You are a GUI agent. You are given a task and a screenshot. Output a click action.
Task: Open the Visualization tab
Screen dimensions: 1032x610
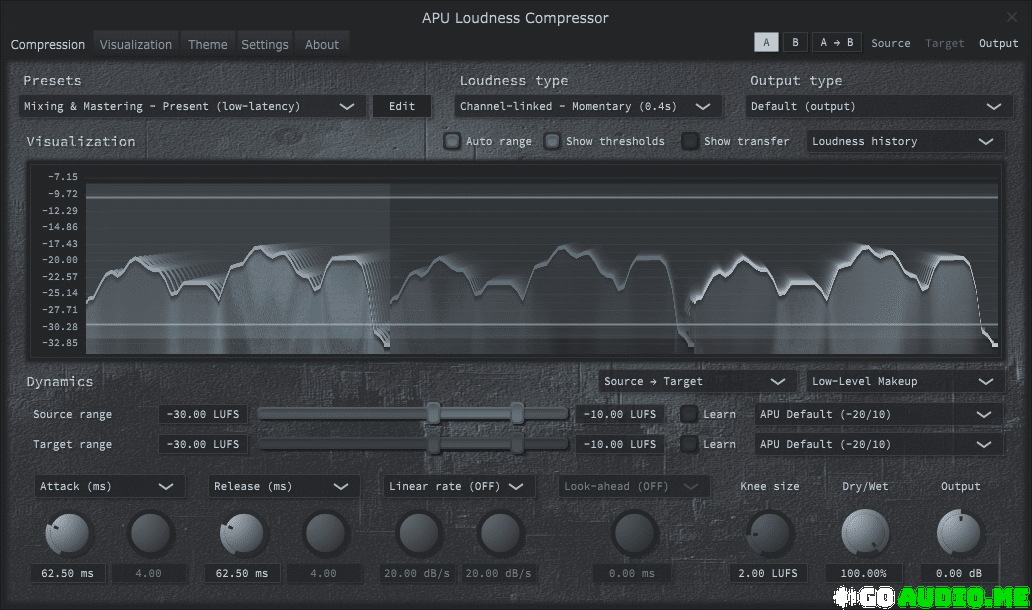[136, 45]
